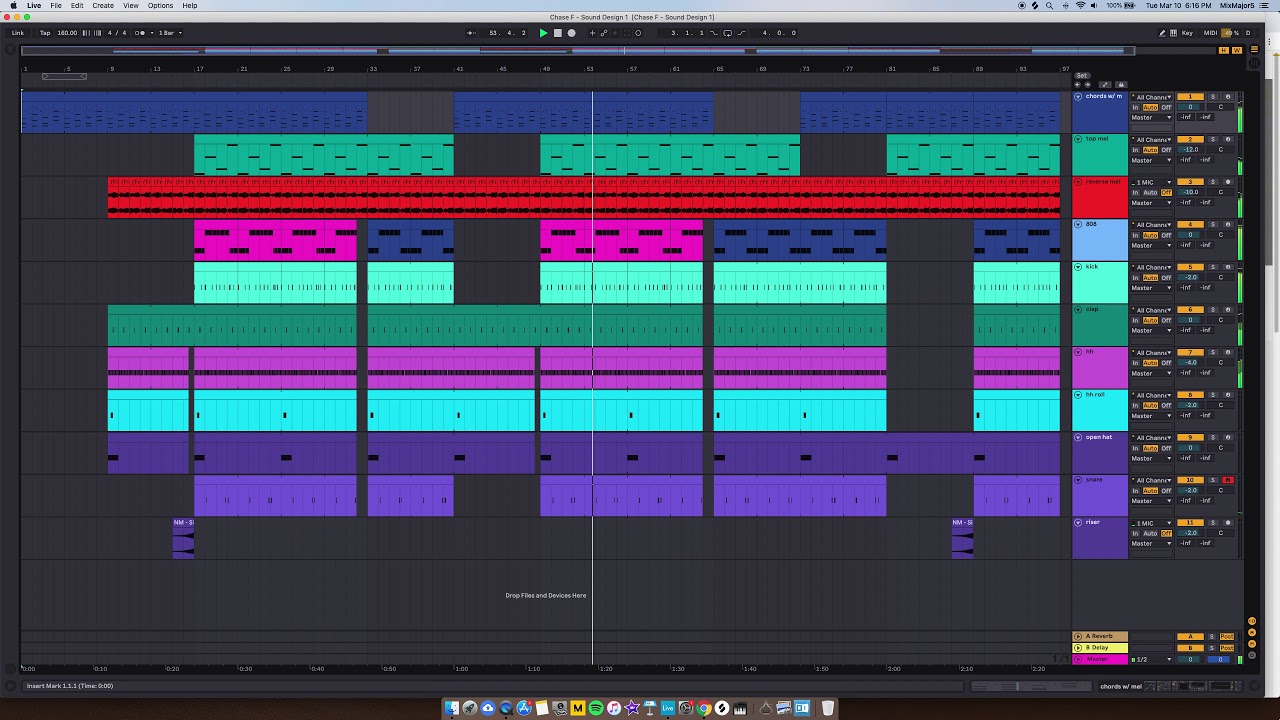The width and height of the screenshot is (1280, 720).
Task: Click the Set locator button
Action: coord(1082,76)
